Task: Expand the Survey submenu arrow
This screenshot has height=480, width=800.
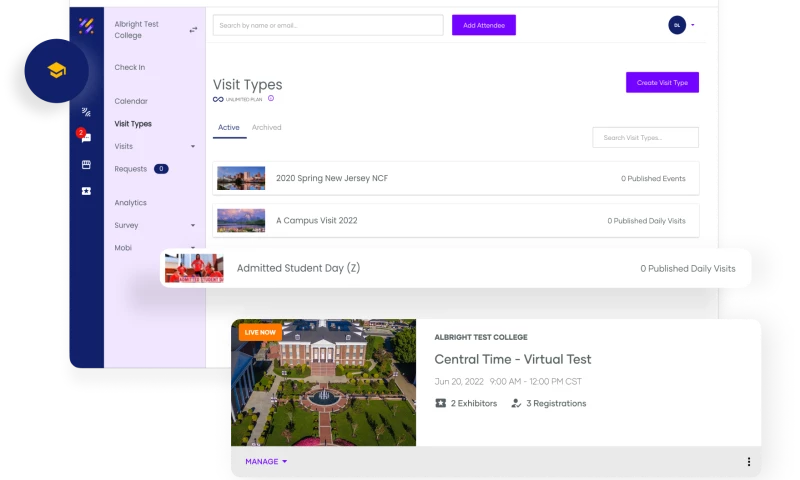Action: [193, 225]
